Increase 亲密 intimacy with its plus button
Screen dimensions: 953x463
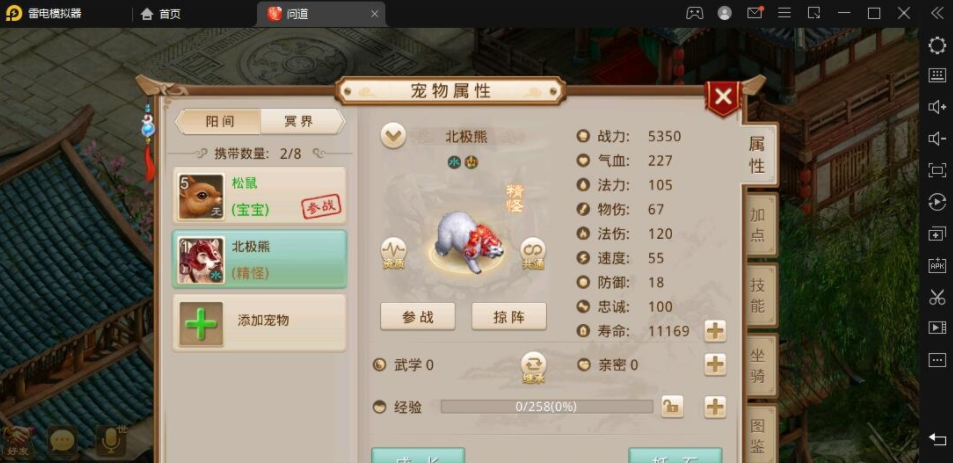coord(715,365)
